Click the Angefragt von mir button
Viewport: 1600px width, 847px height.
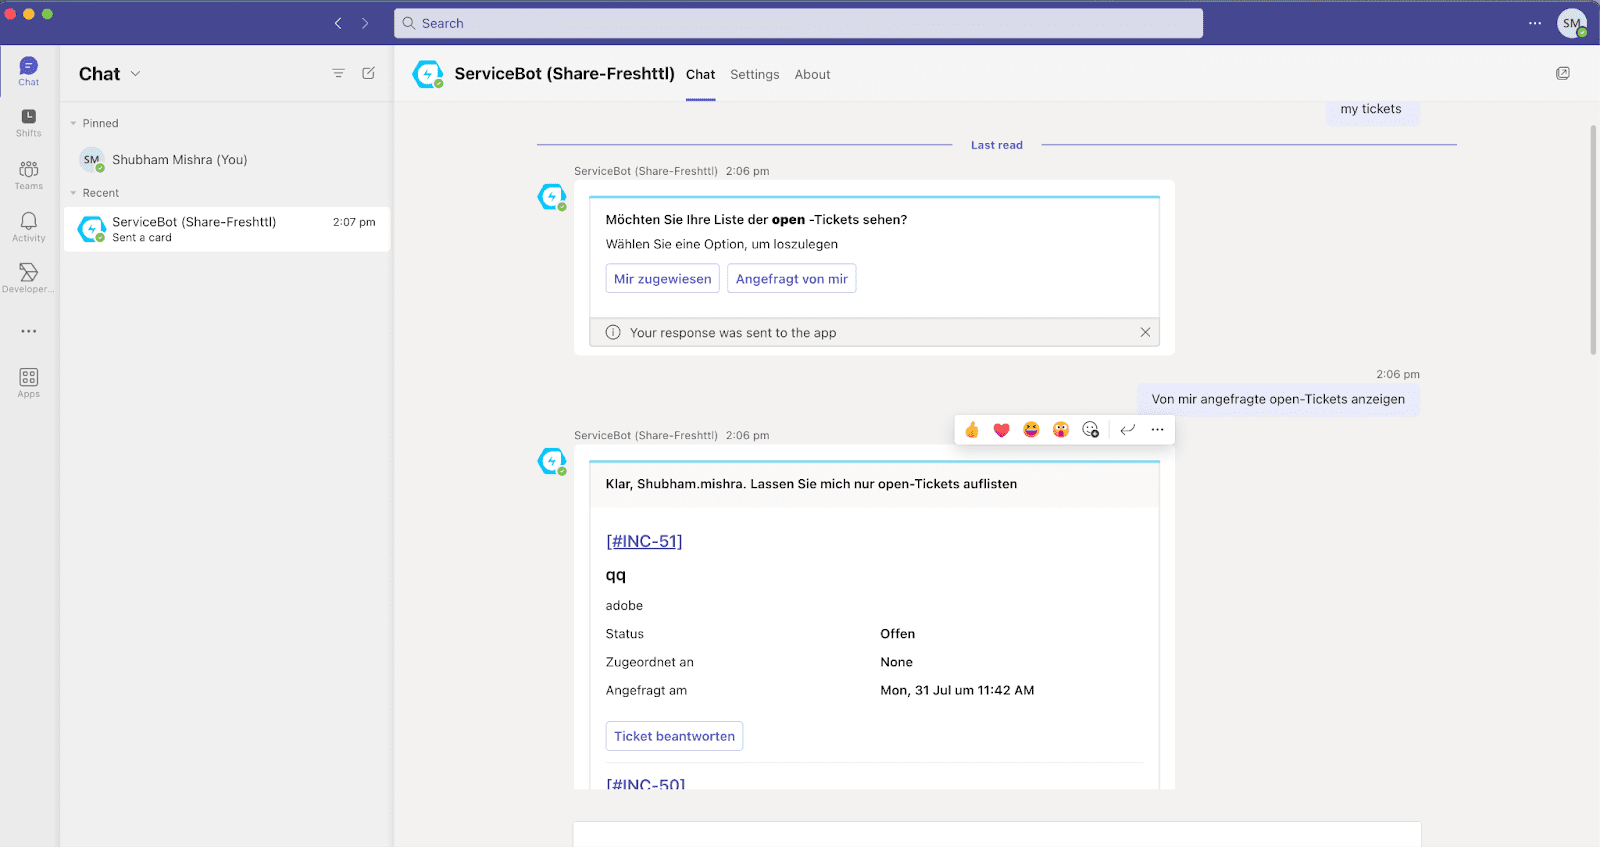[x=792, y=279]
